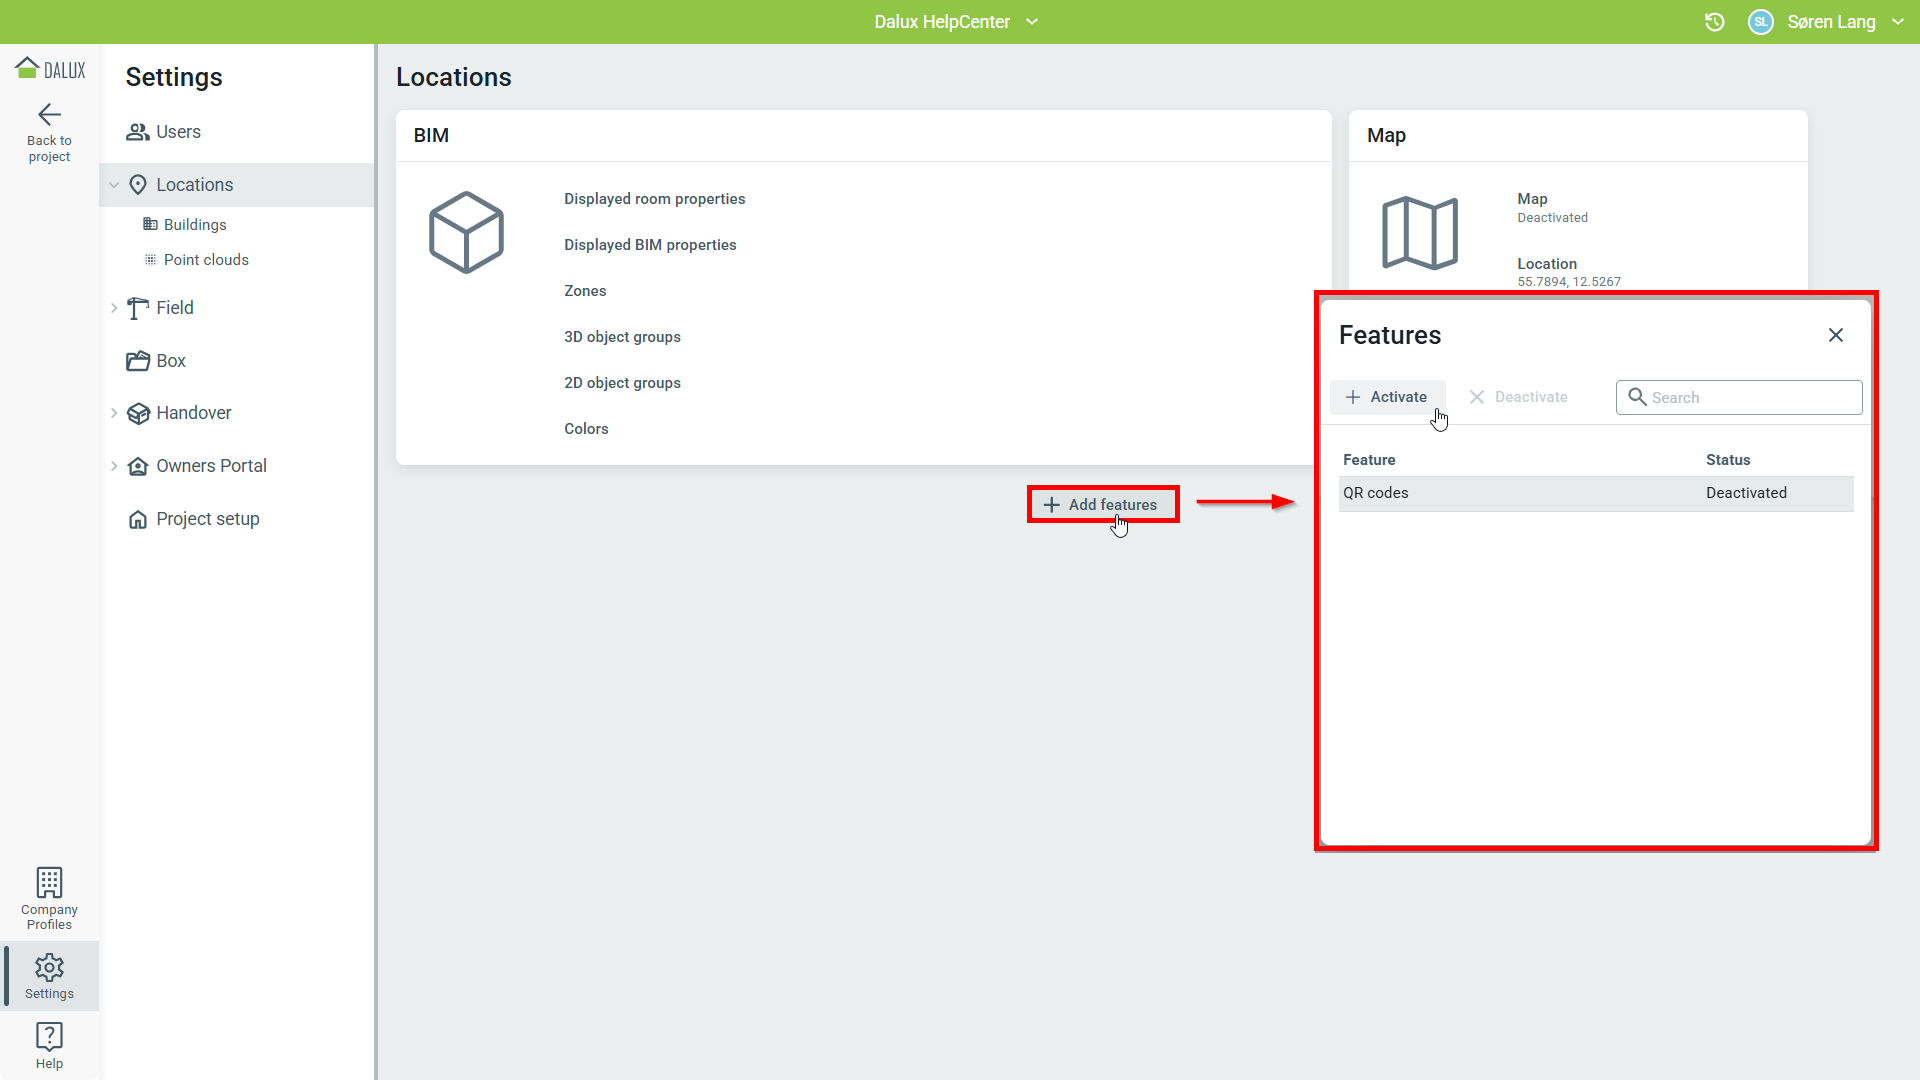The width and height of the screenshot is (1920, 1080).
Task: Expand the Field settings section
Action: pos(114,308)
